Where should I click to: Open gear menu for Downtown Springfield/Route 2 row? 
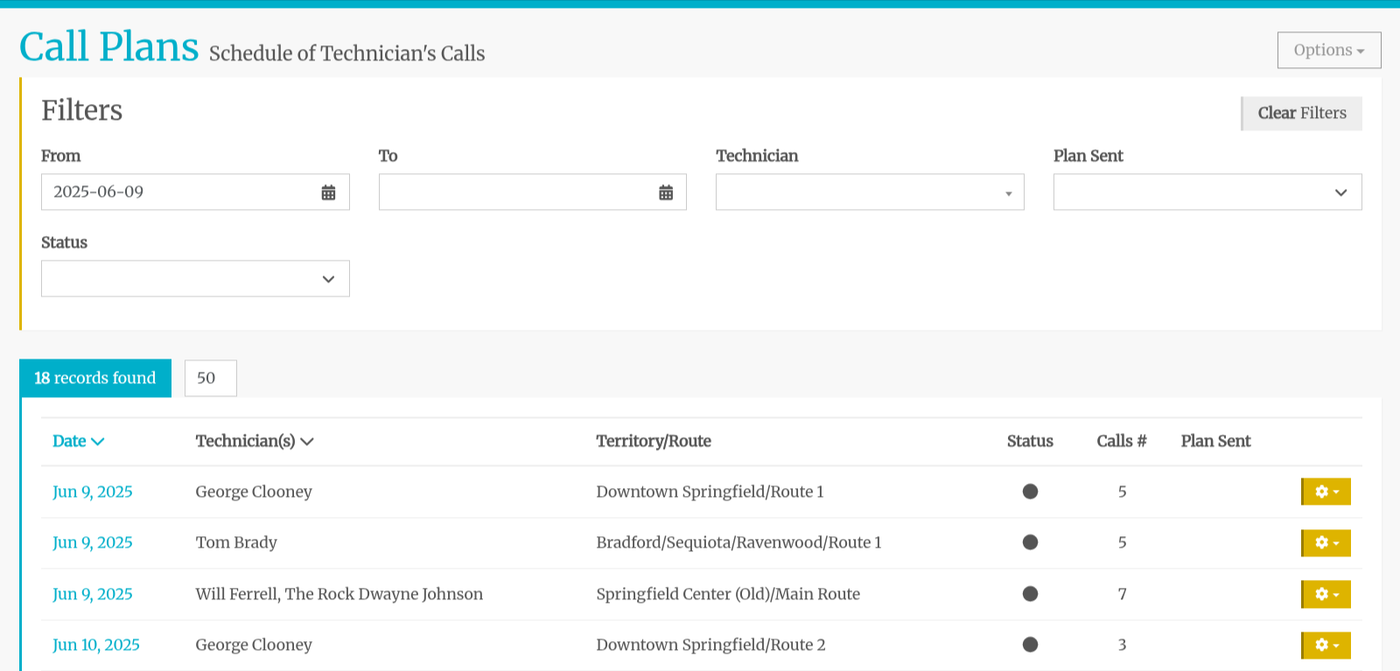click(1325, 645)
